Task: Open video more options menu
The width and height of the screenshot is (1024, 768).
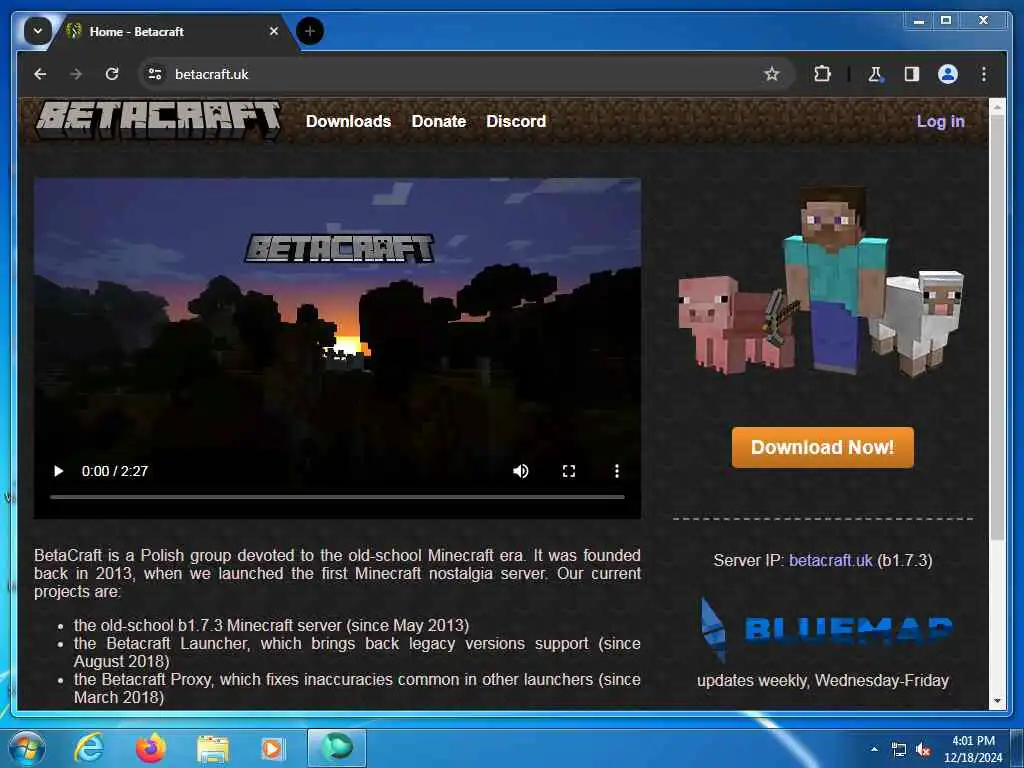Action: tap(616, 471)
